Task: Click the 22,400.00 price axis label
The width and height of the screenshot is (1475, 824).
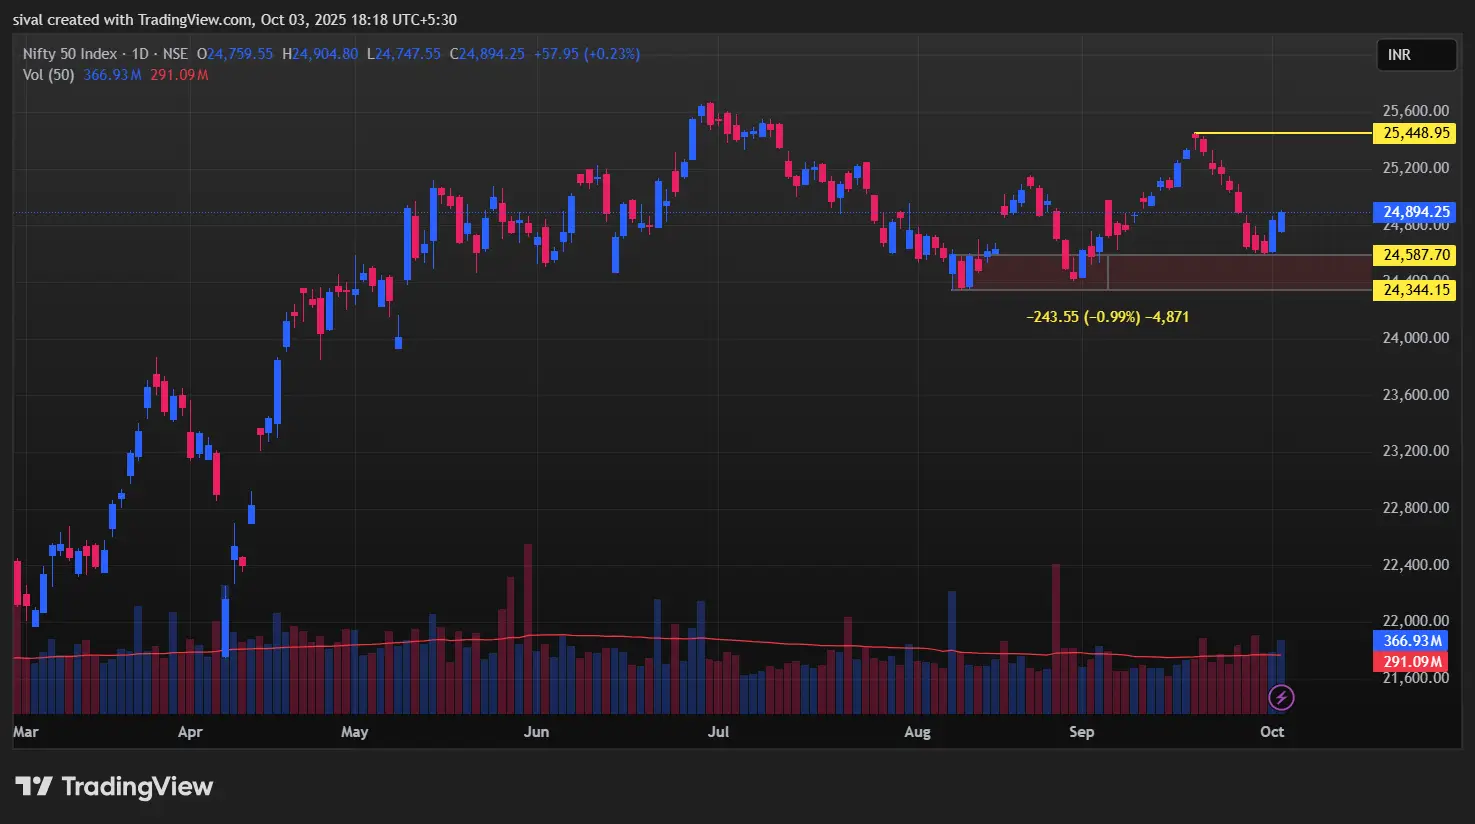Action: [1415, 565]
